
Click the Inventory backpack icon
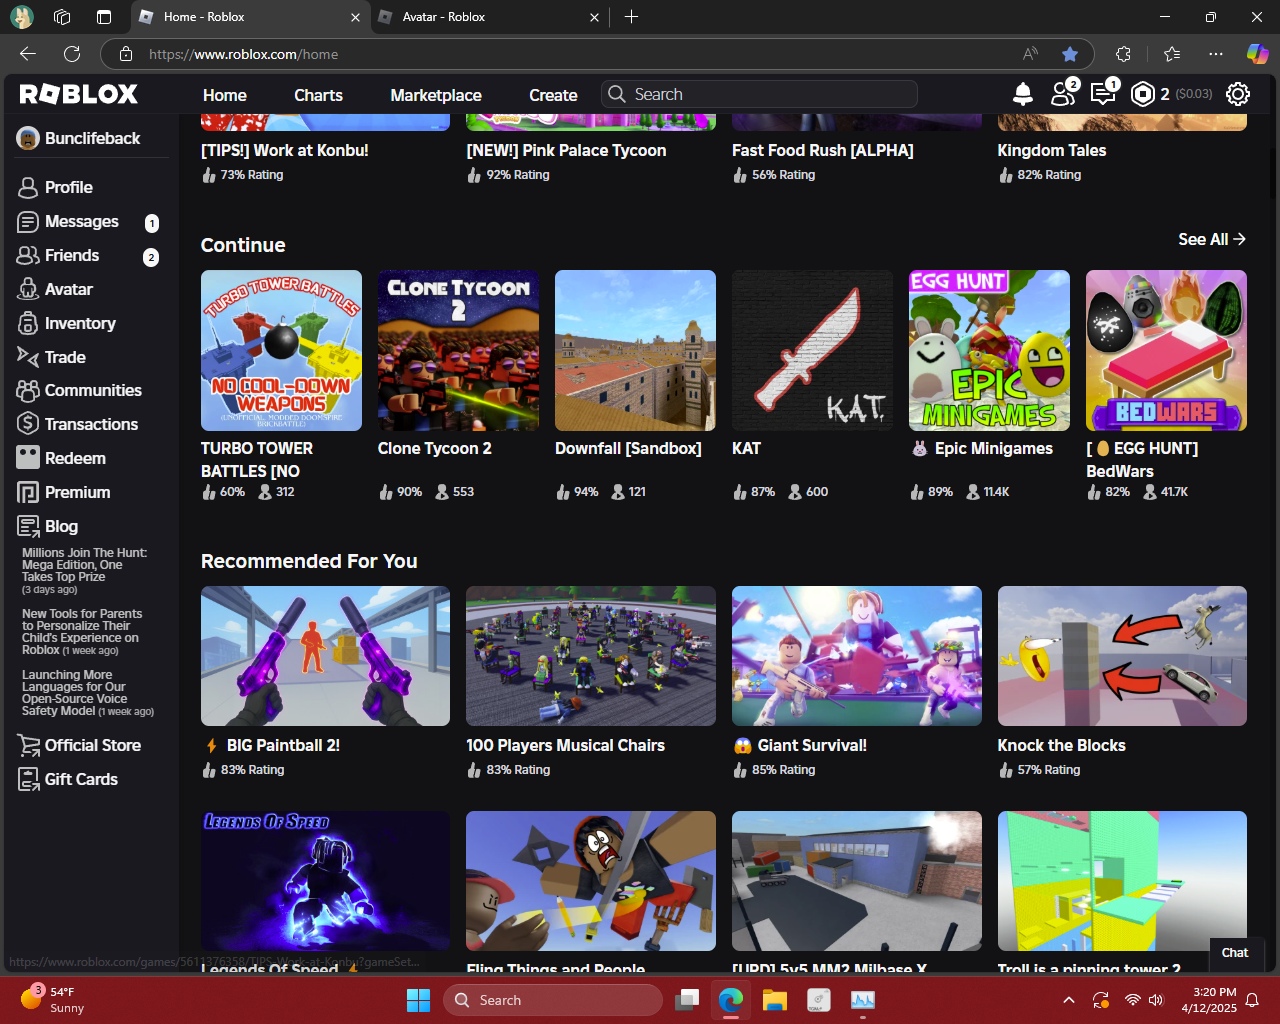(28, 323)
